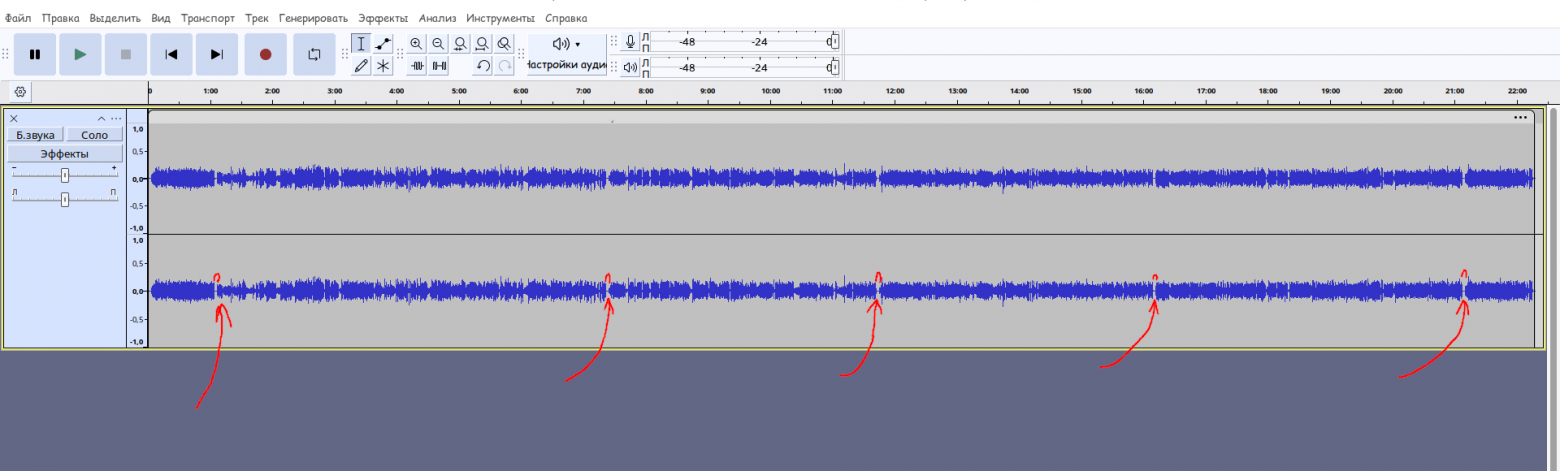Click the microphone record meter icon
1560x471 pixels.
(630, 42)
